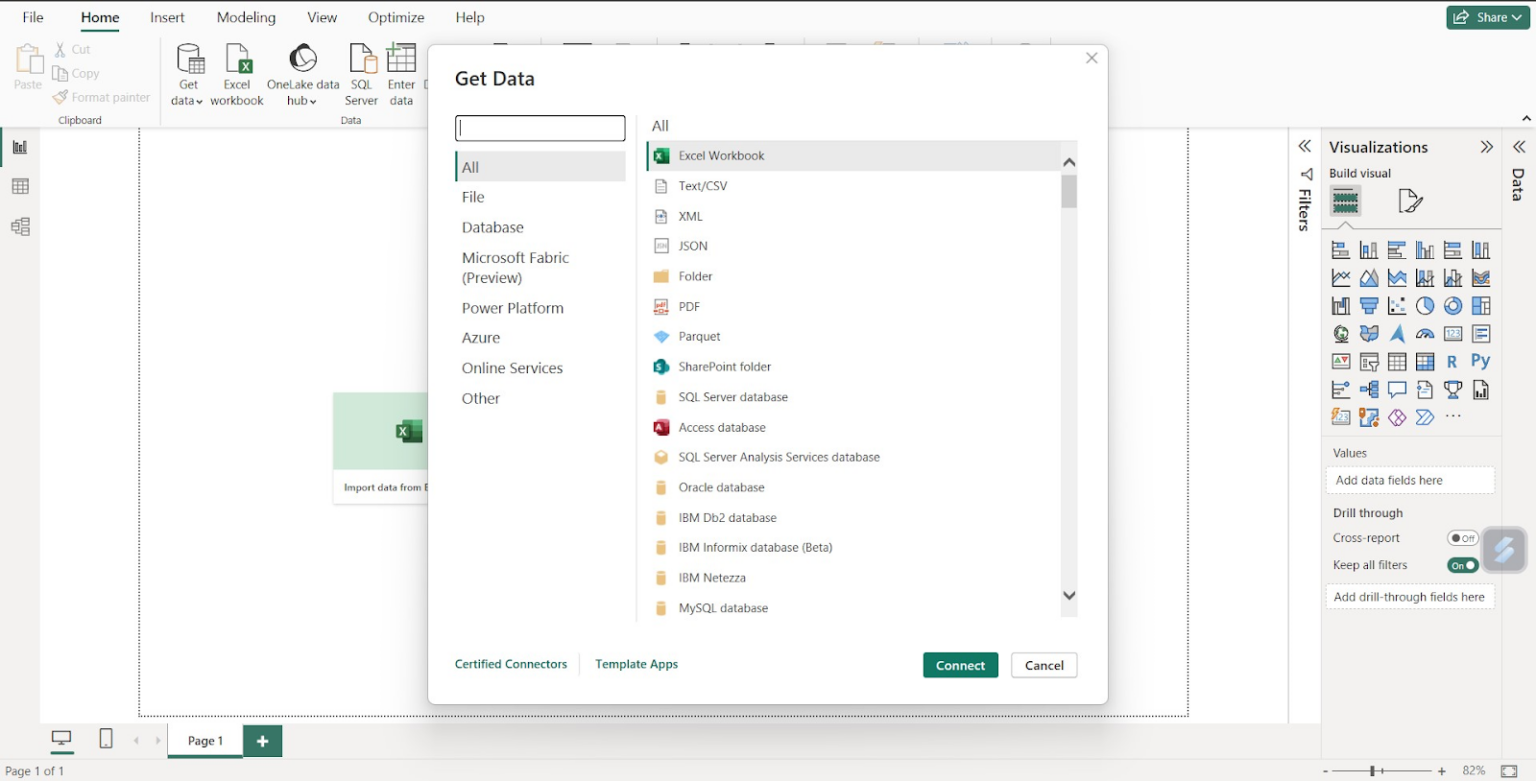Select the Pie chart visual
Screen dimensions: 1536x781
point(1424,305)
